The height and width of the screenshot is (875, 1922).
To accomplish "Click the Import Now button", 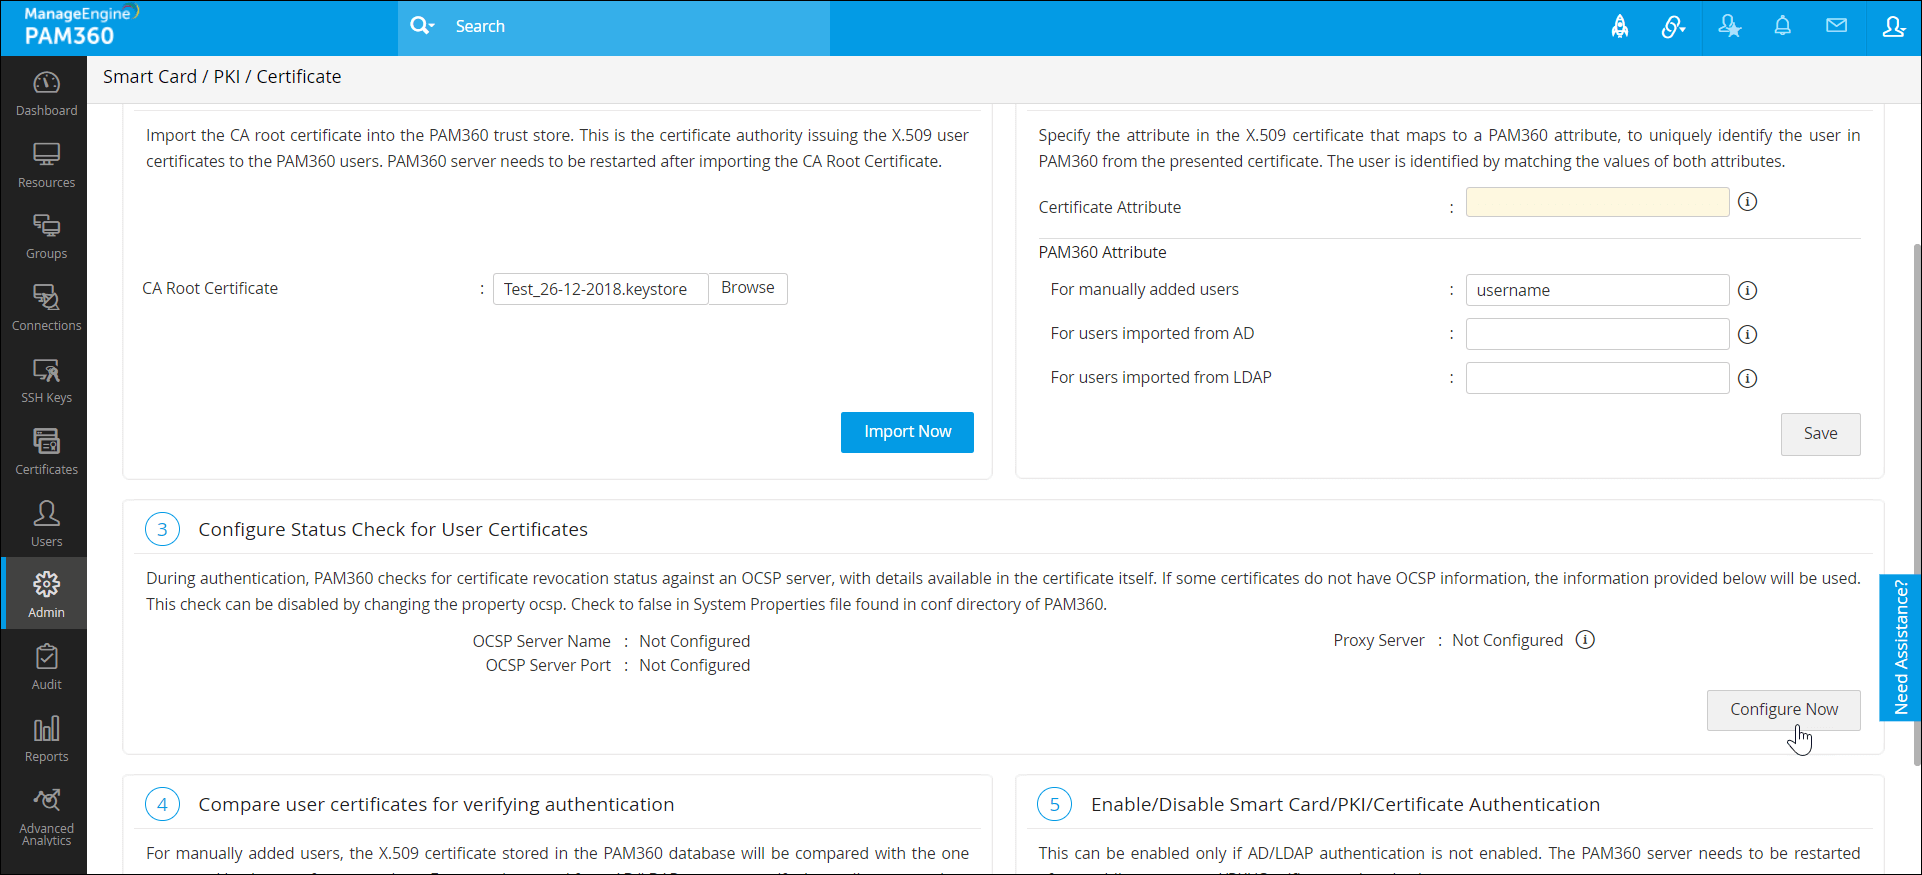I will tap(907, 432).
